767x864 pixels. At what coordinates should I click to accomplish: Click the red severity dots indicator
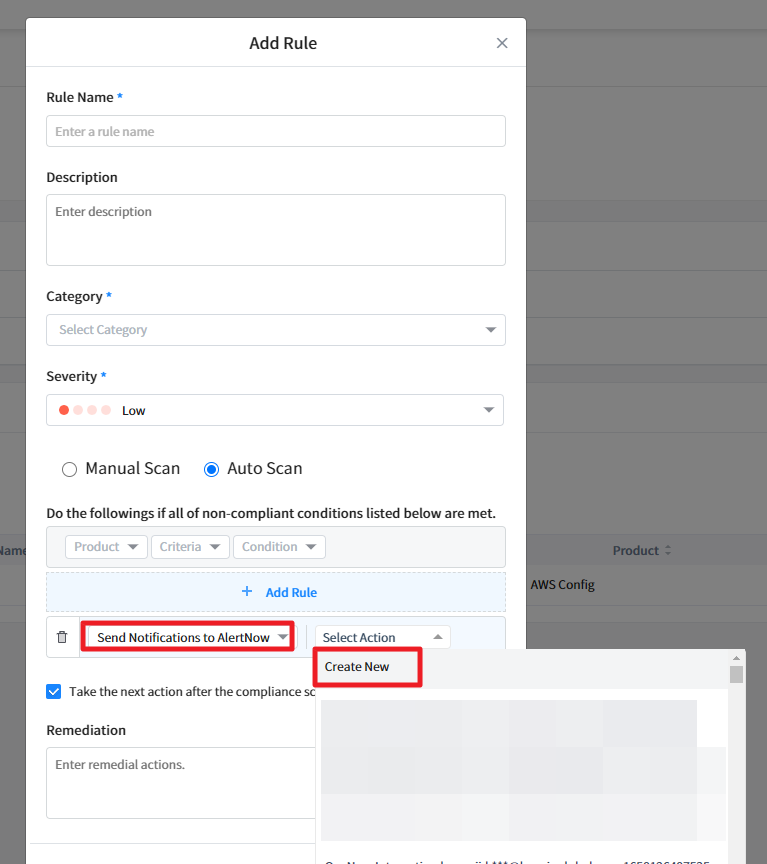click(x=85, y=410)
